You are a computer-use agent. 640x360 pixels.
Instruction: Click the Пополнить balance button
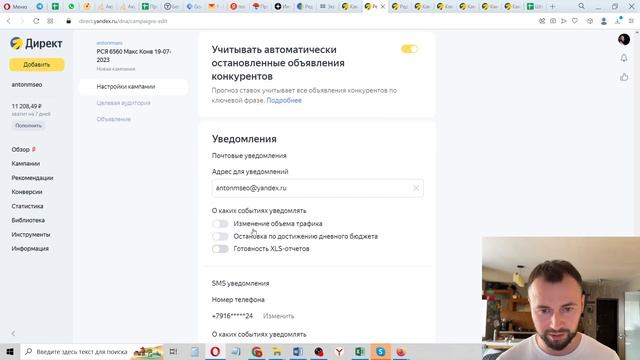[x=28, y=126]
